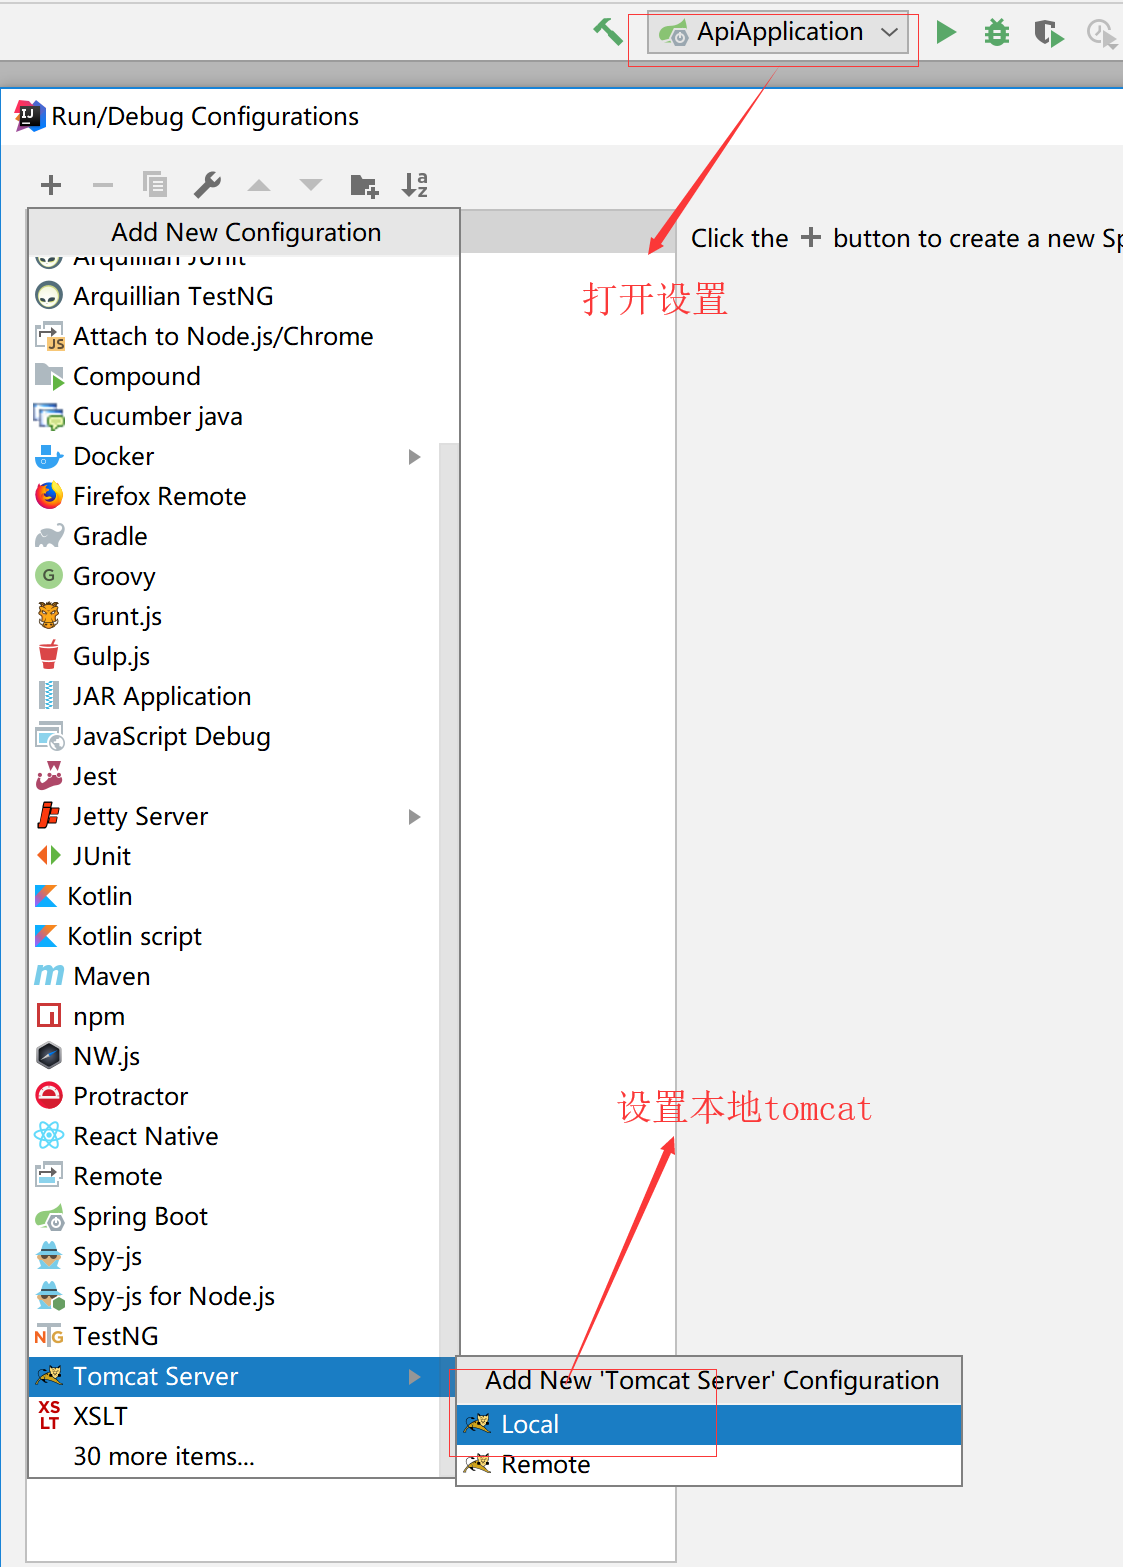1123x1567 pixels.
Task: Click the React Native atom icon
Action: [x=49, y=1136]
